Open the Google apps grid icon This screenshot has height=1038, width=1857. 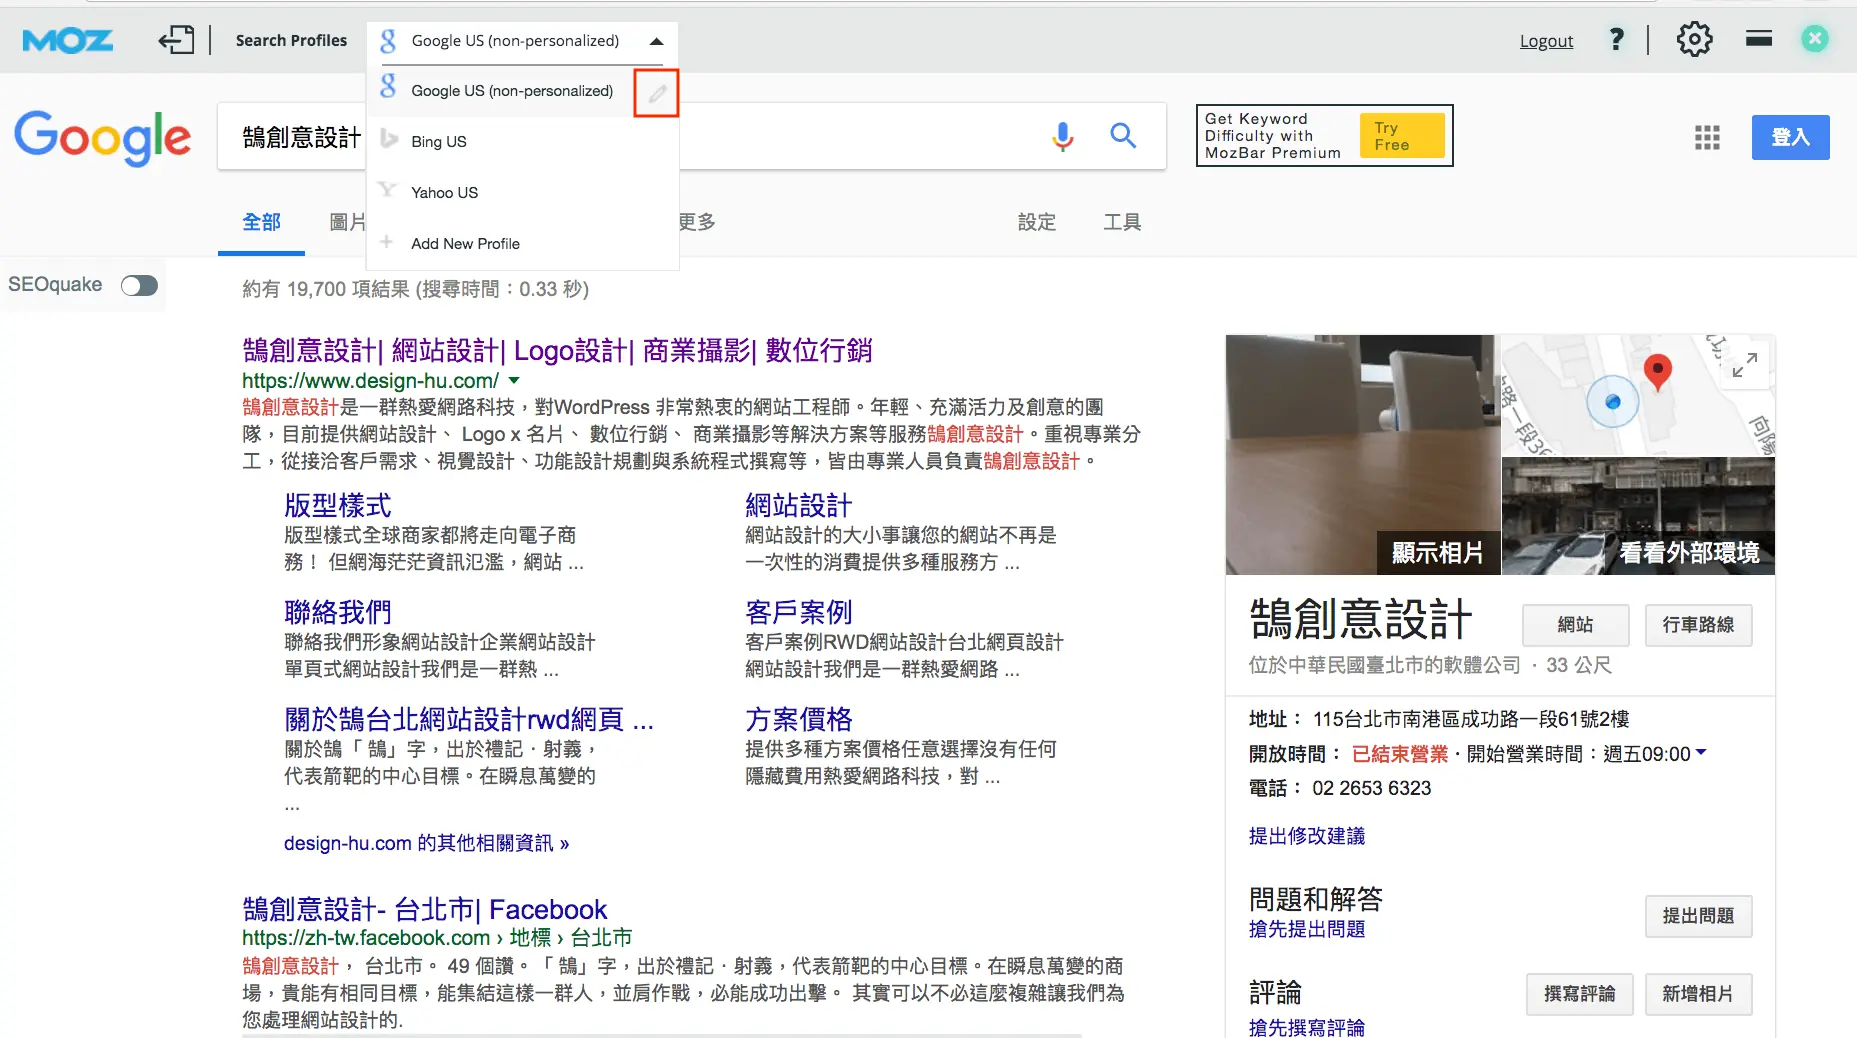coord(1707,137)
